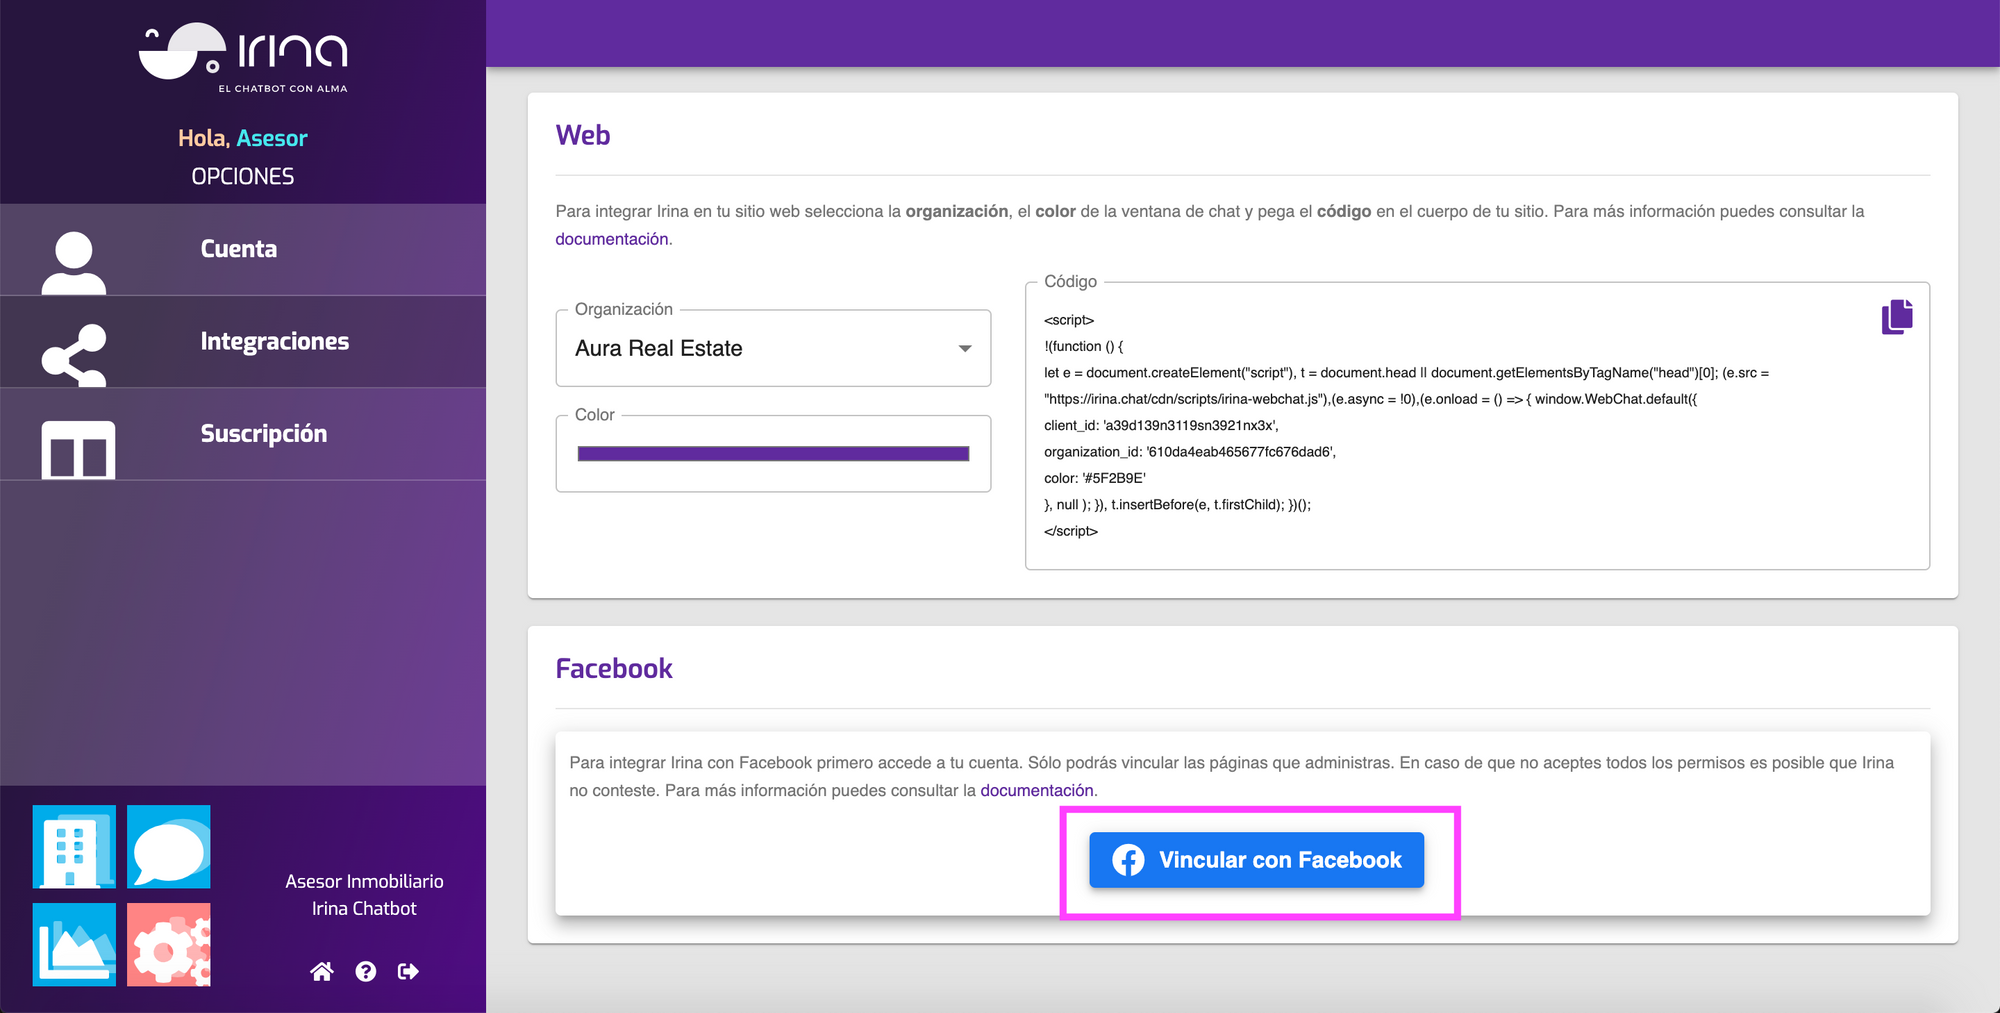Screen dimensions: 2000x1013
Task: Copy the embed code with the copy icon
Action: [1897, 317]
